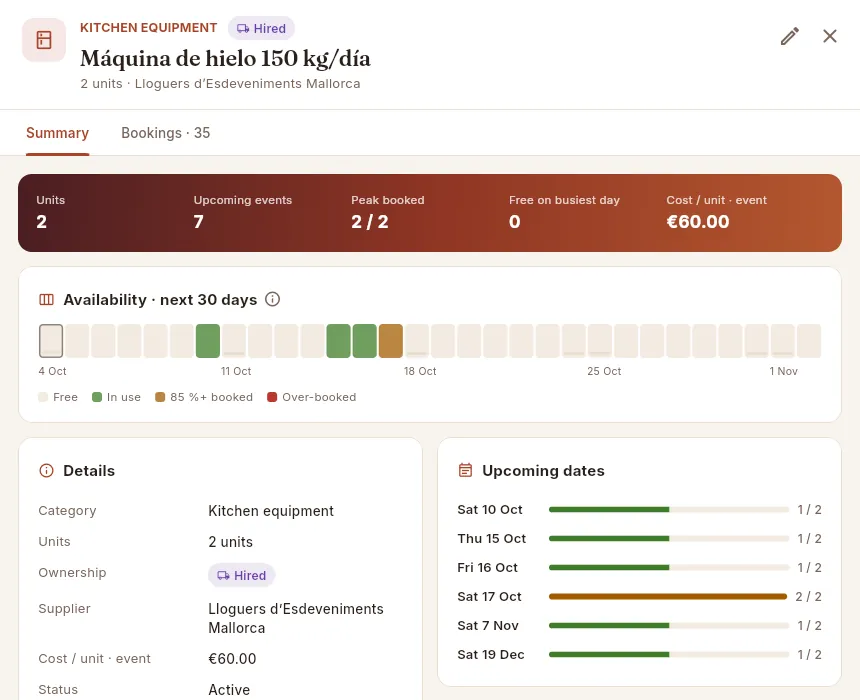Select the green 15 Oct availability cell
This screenshot has width=860, height=700.
pyautogui.click(x=338, y=341)
